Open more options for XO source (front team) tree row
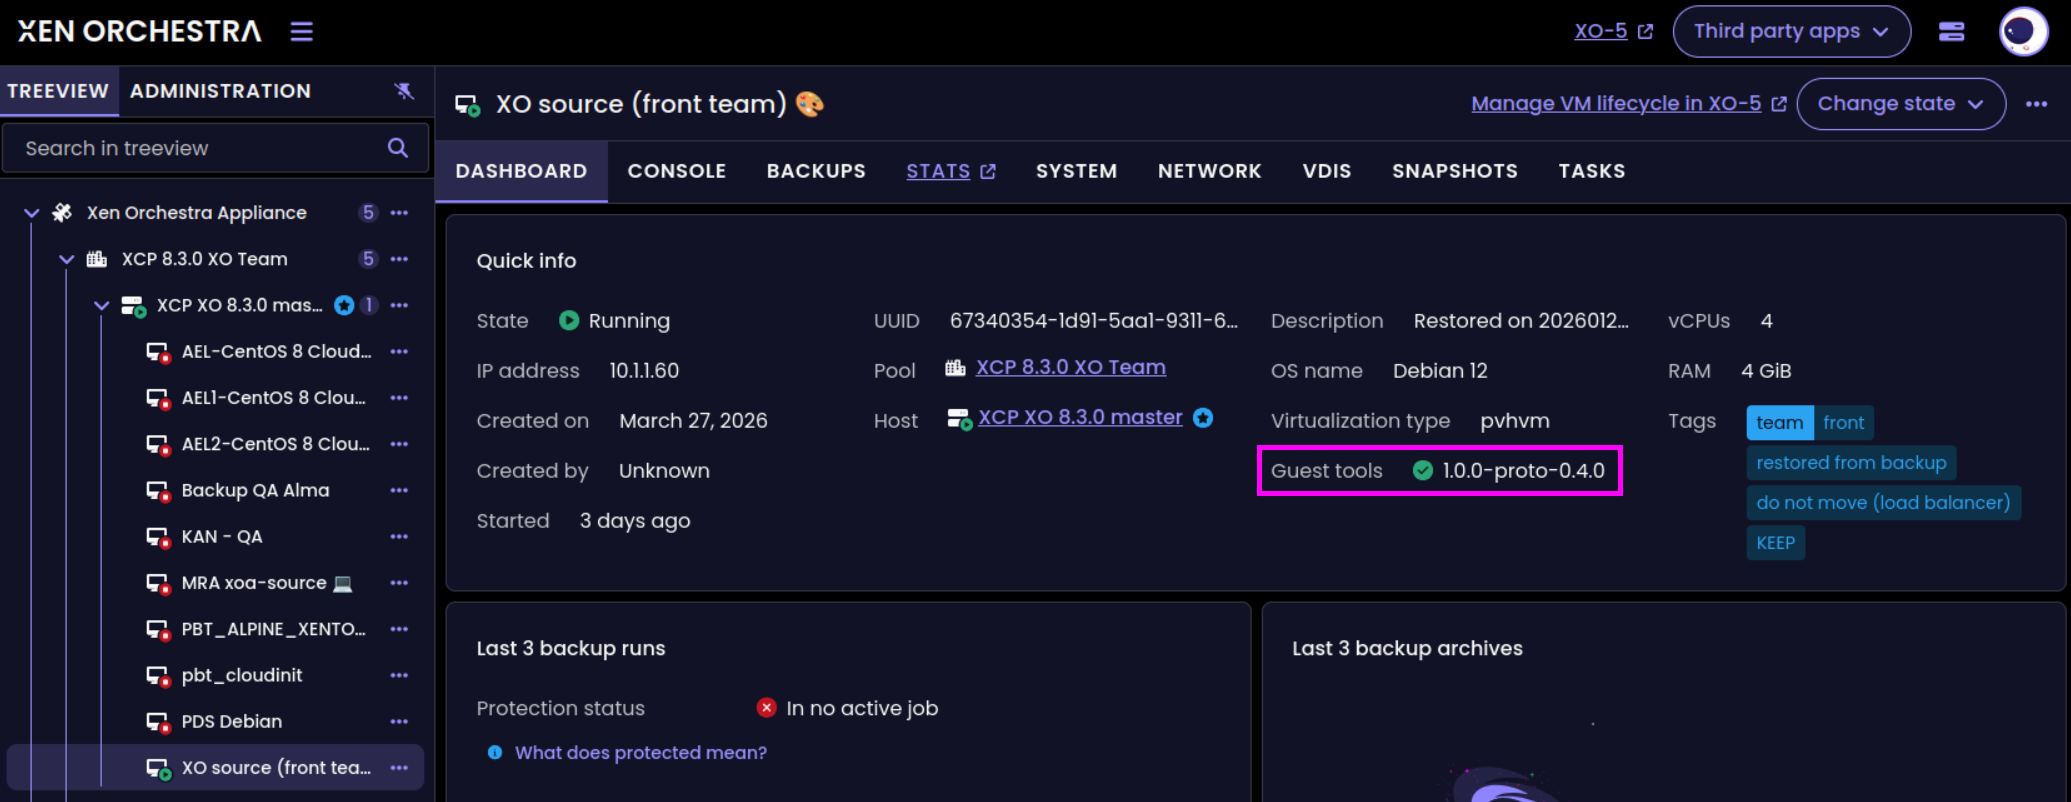 [x=400, y=768]
